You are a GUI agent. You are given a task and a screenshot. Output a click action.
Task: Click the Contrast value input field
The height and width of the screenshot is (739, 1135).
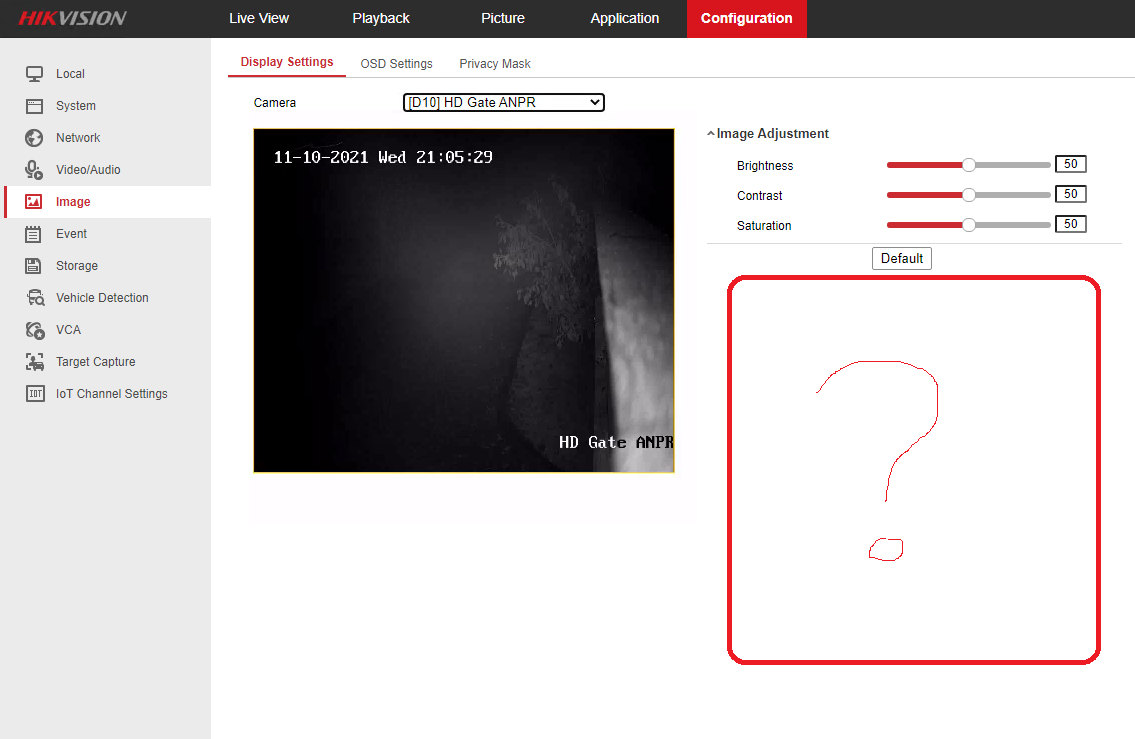pos(1070,194)
